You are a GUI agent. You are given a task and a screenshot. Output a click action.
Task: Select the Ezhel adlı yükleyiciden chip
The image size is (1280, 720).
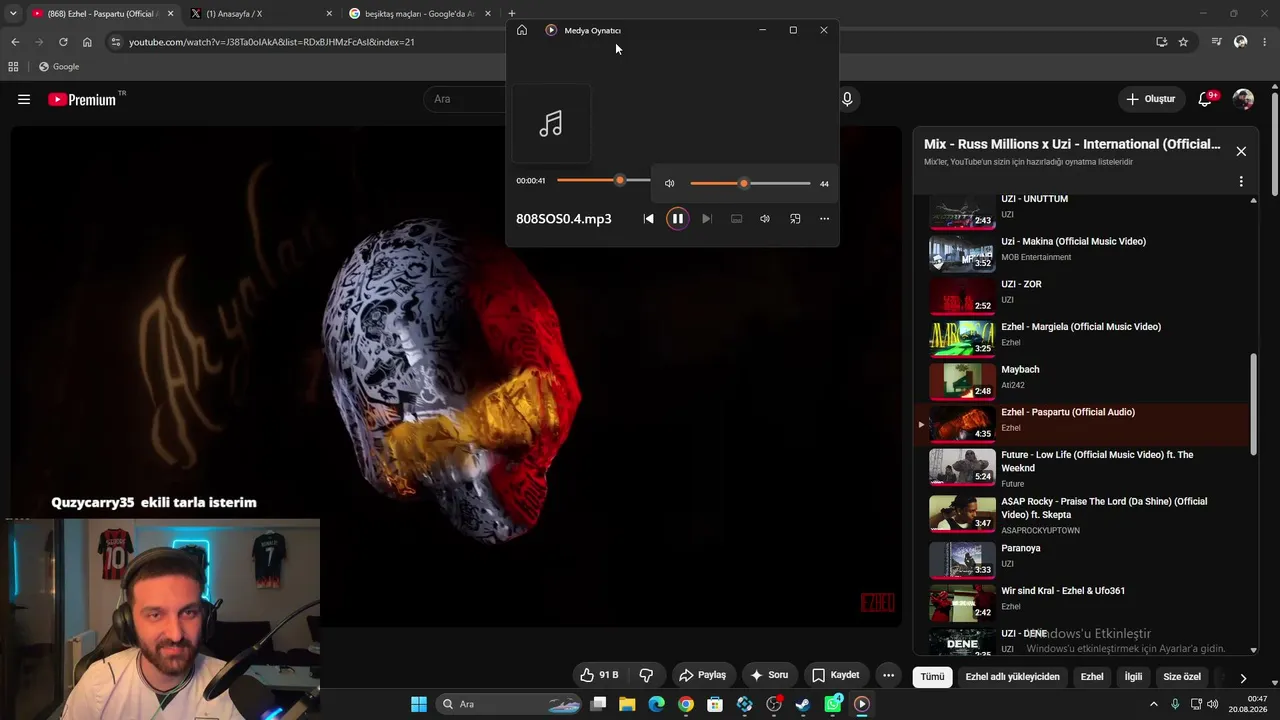click(1012, 677)
